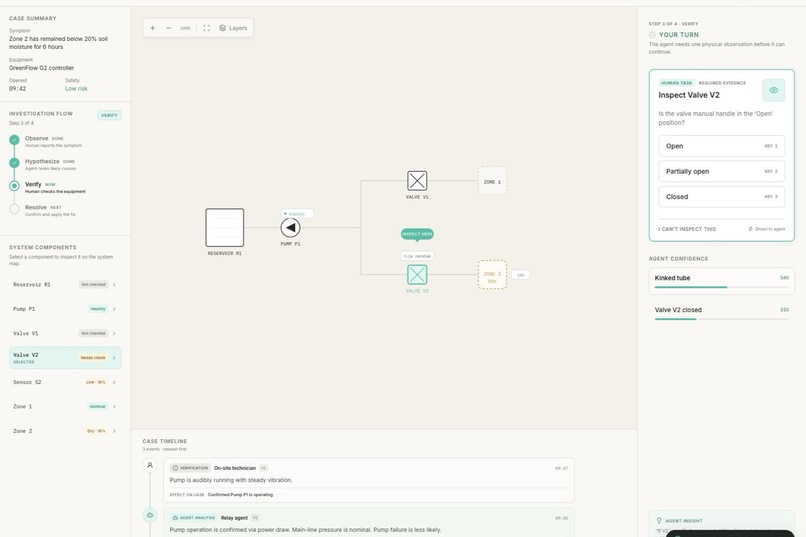Screen dimensions: 806x537
Task: Click the Resolve step empty circle
Action: pos(14,209)
